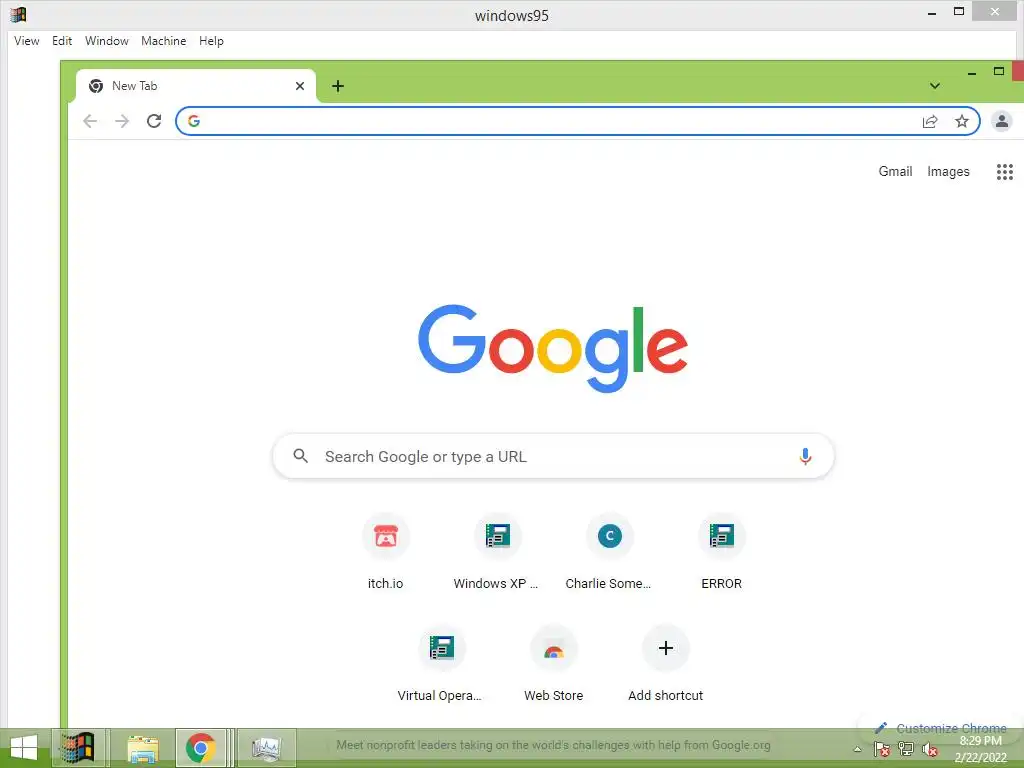Open the itch.io shortcut
The width and height of the screenshot is (1024, 768).
pyautogui.click(x=386, y=552)
